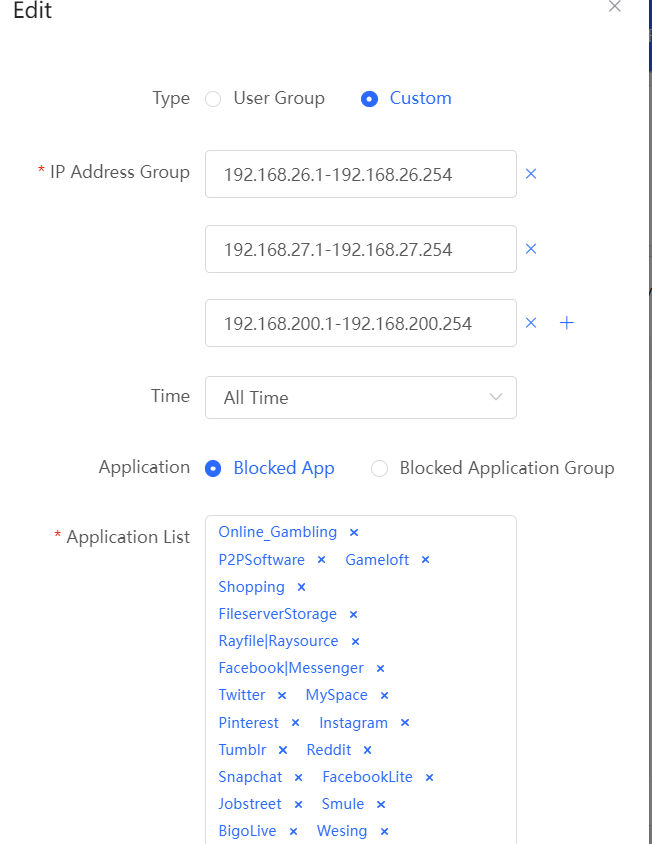Remove the Pinterest tag
This screenshot has width=652, height=844.
295,723
